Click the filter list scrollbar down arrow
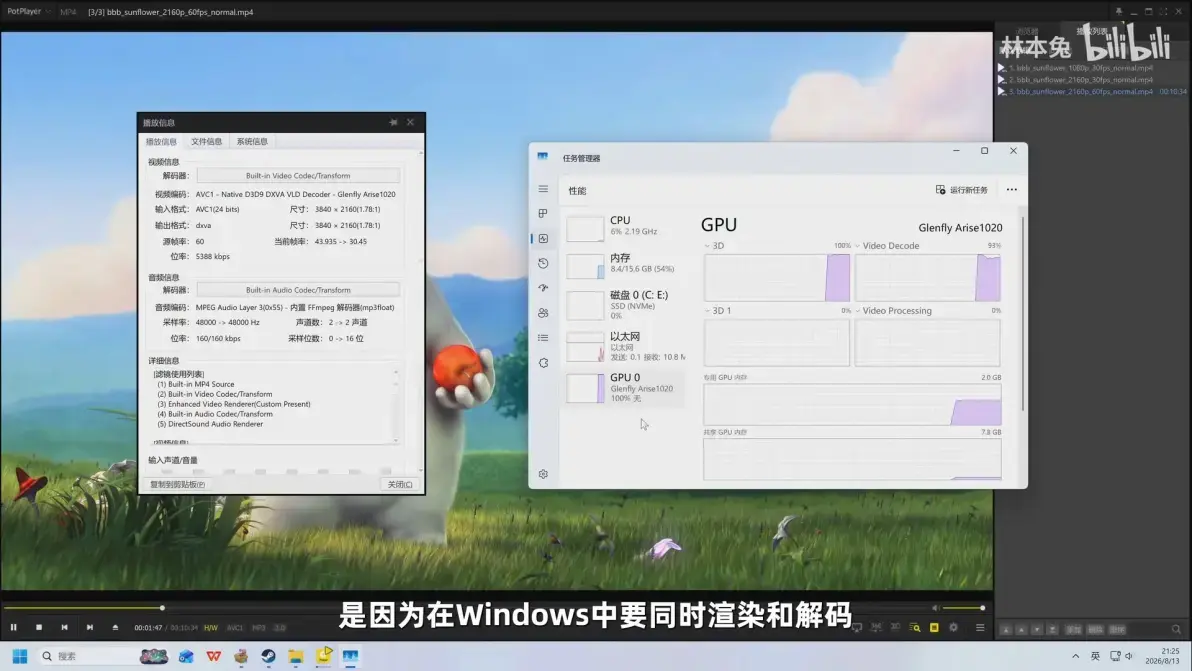 (395, 440)
